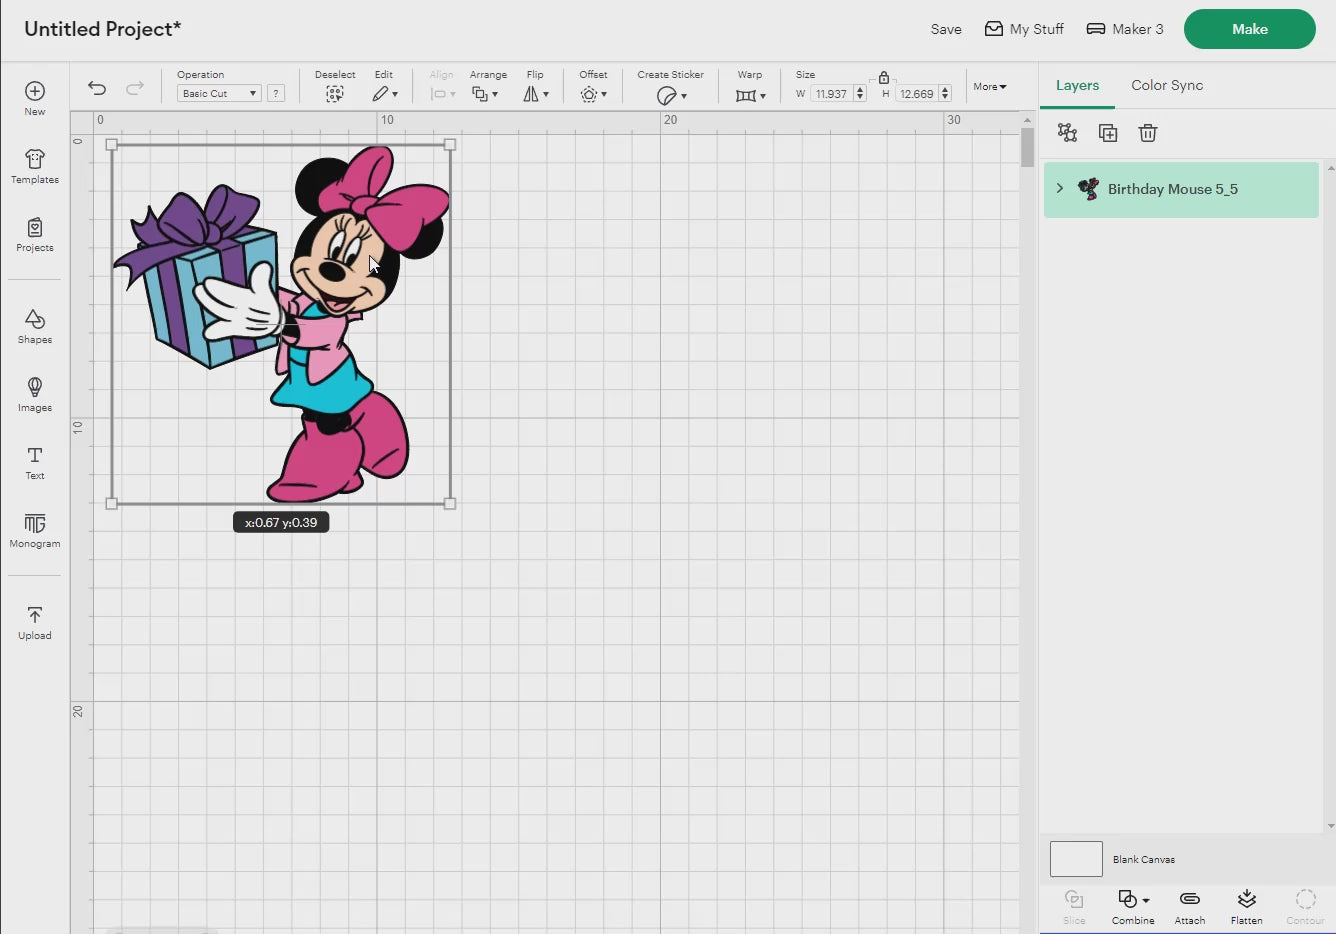Click the Minnie Mouse image on canvas

[281, 324]
